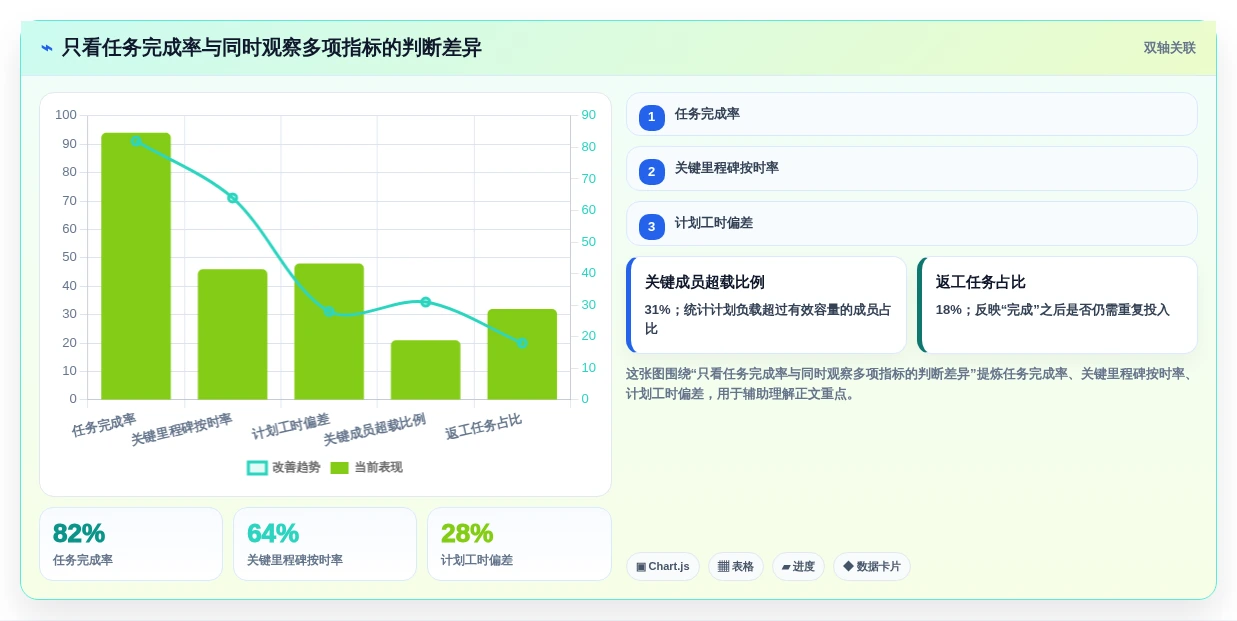Click the 数据卡片 tag chip
The image size is (1237, 621).
click(x=872, y=566)
